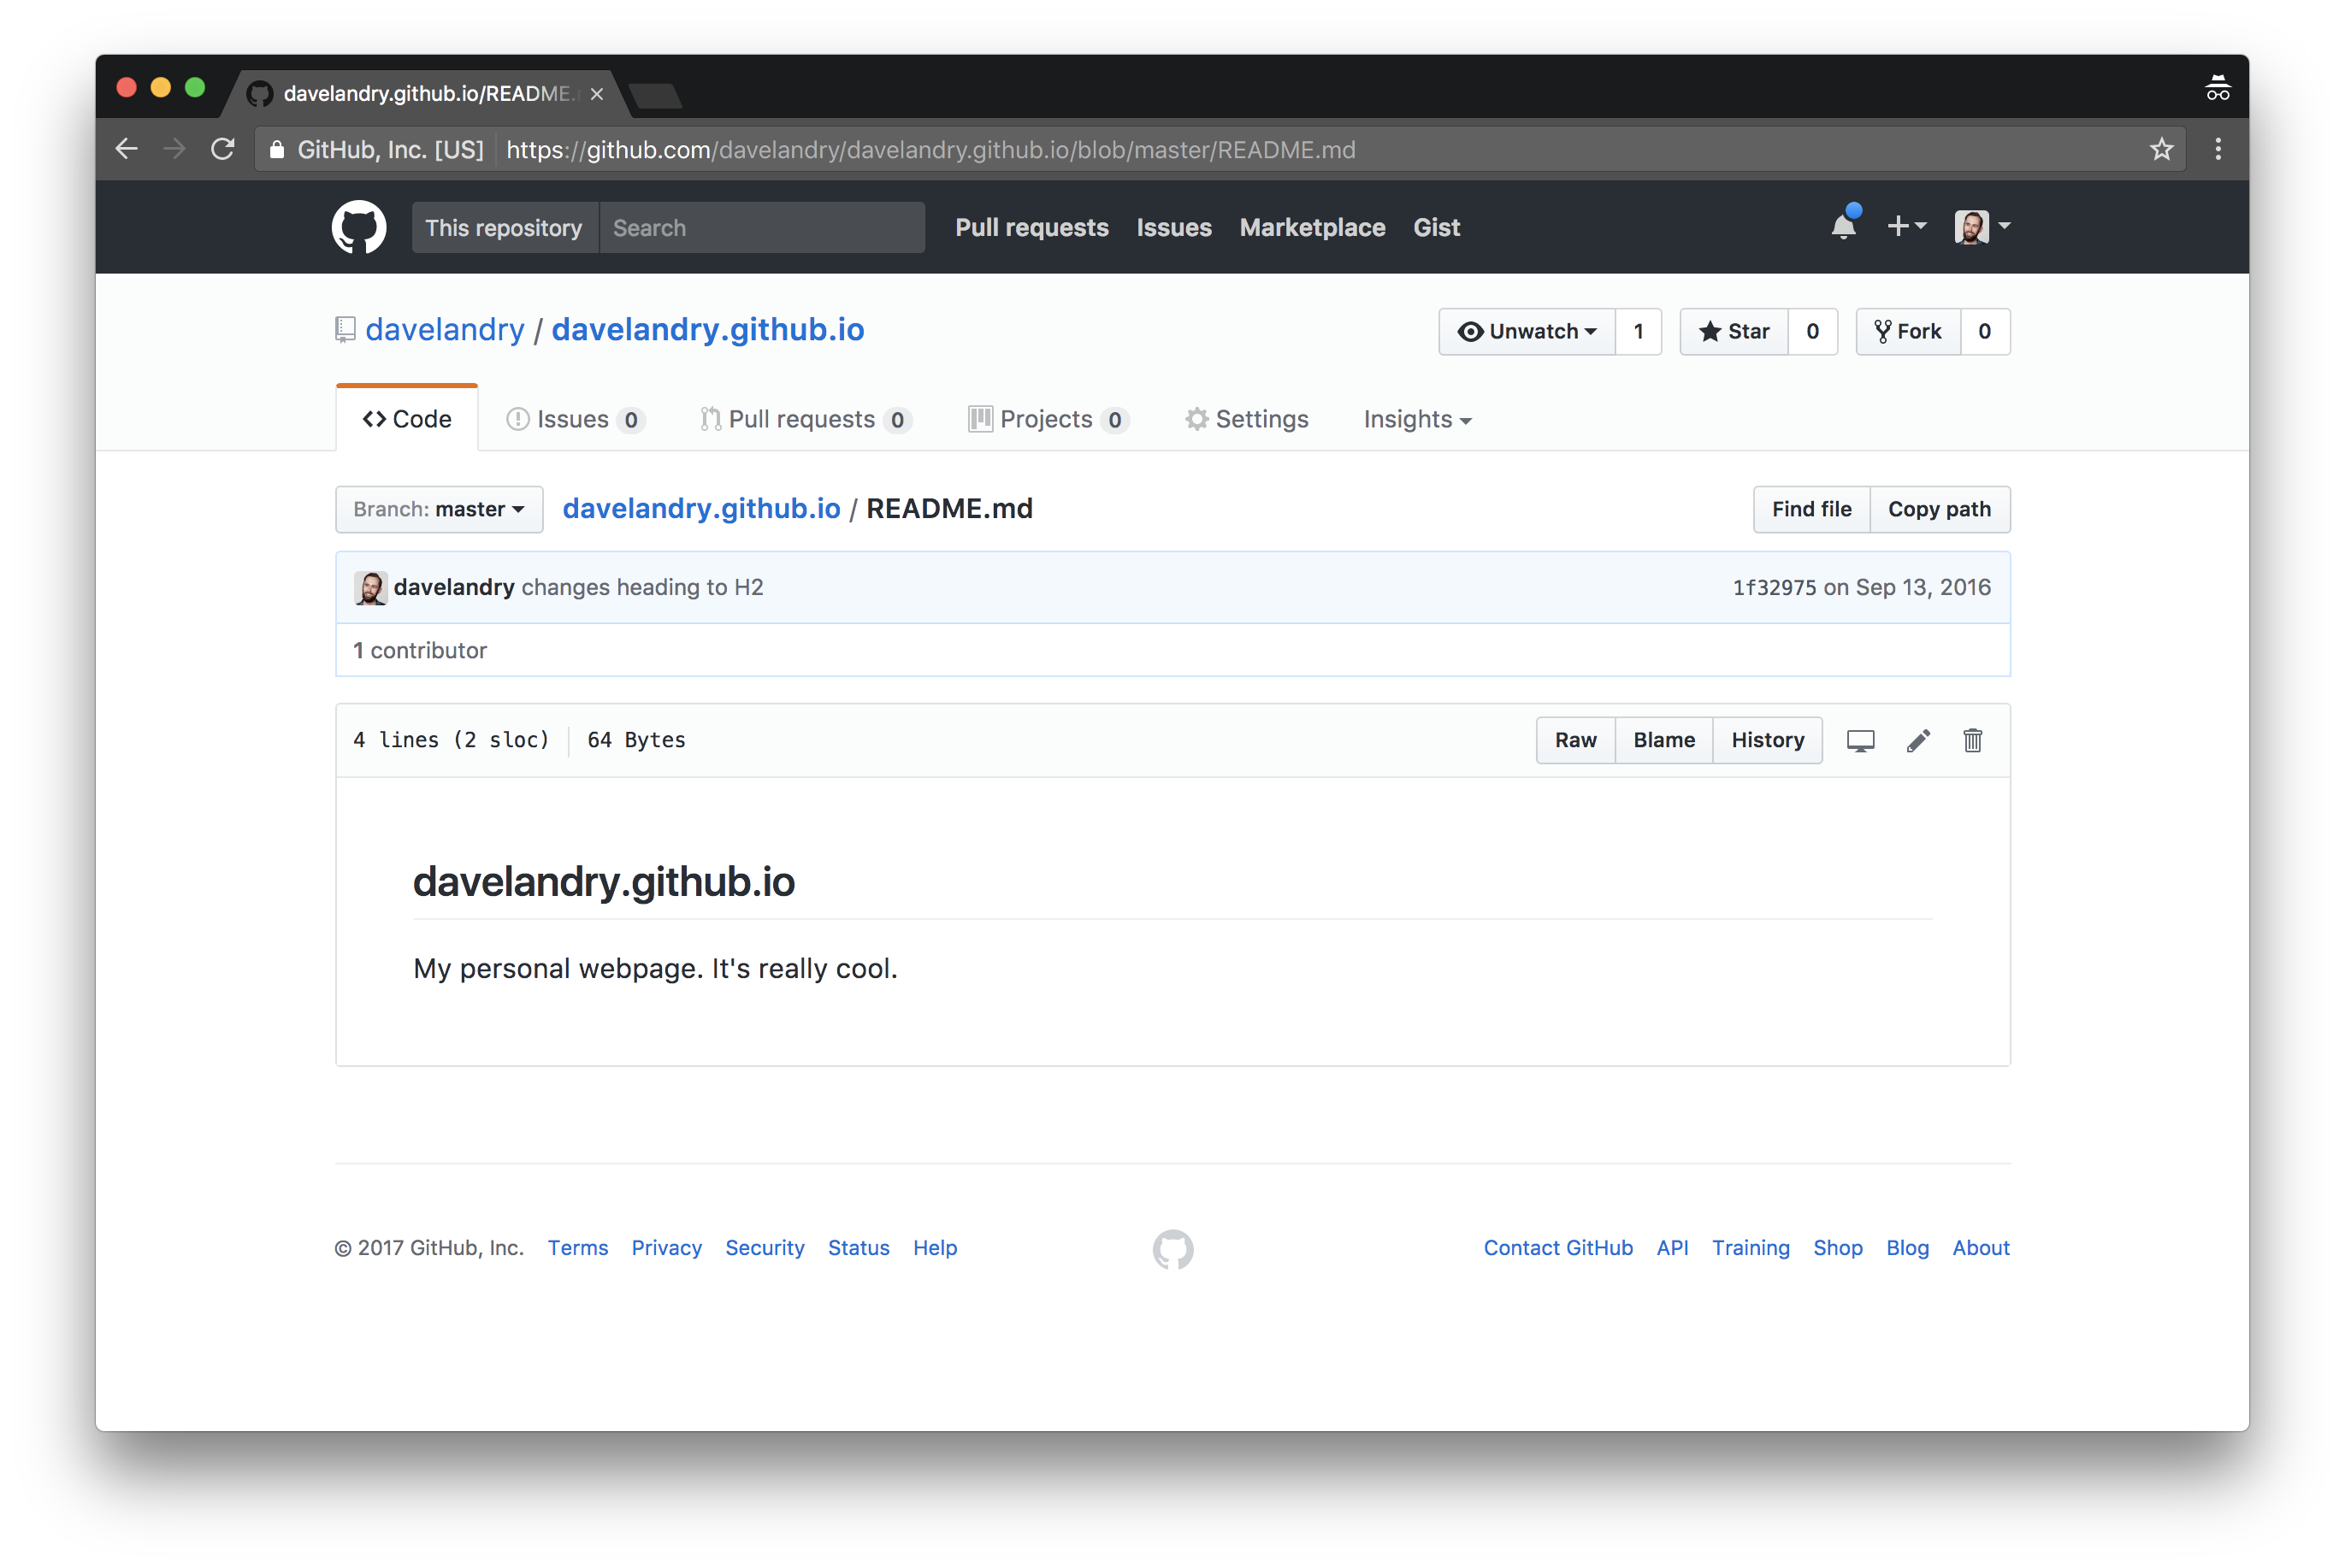Open file in desktop via monitor icon
The image size is (2345, 1568).
pyautogui.click(x=1860, y=741)
